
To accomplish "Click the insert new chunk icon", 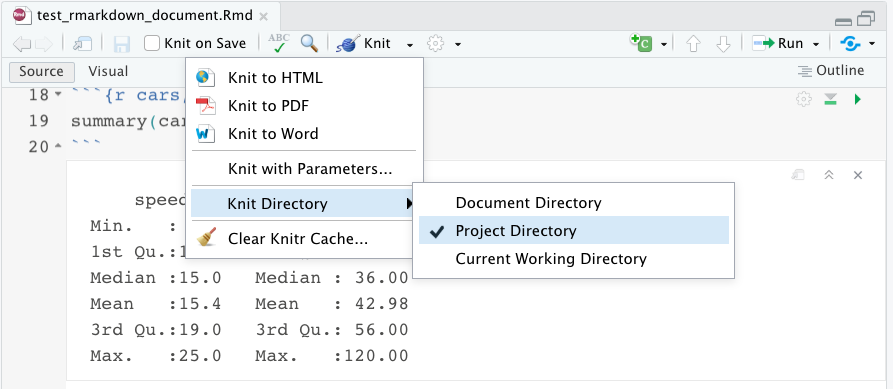I will 641,43.
